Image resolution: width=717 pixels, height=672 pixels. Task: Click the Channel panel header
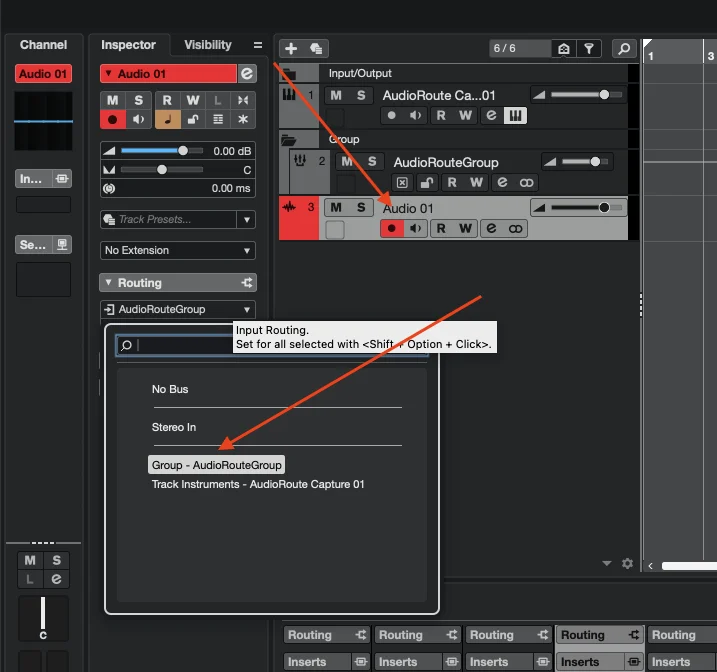43,45
